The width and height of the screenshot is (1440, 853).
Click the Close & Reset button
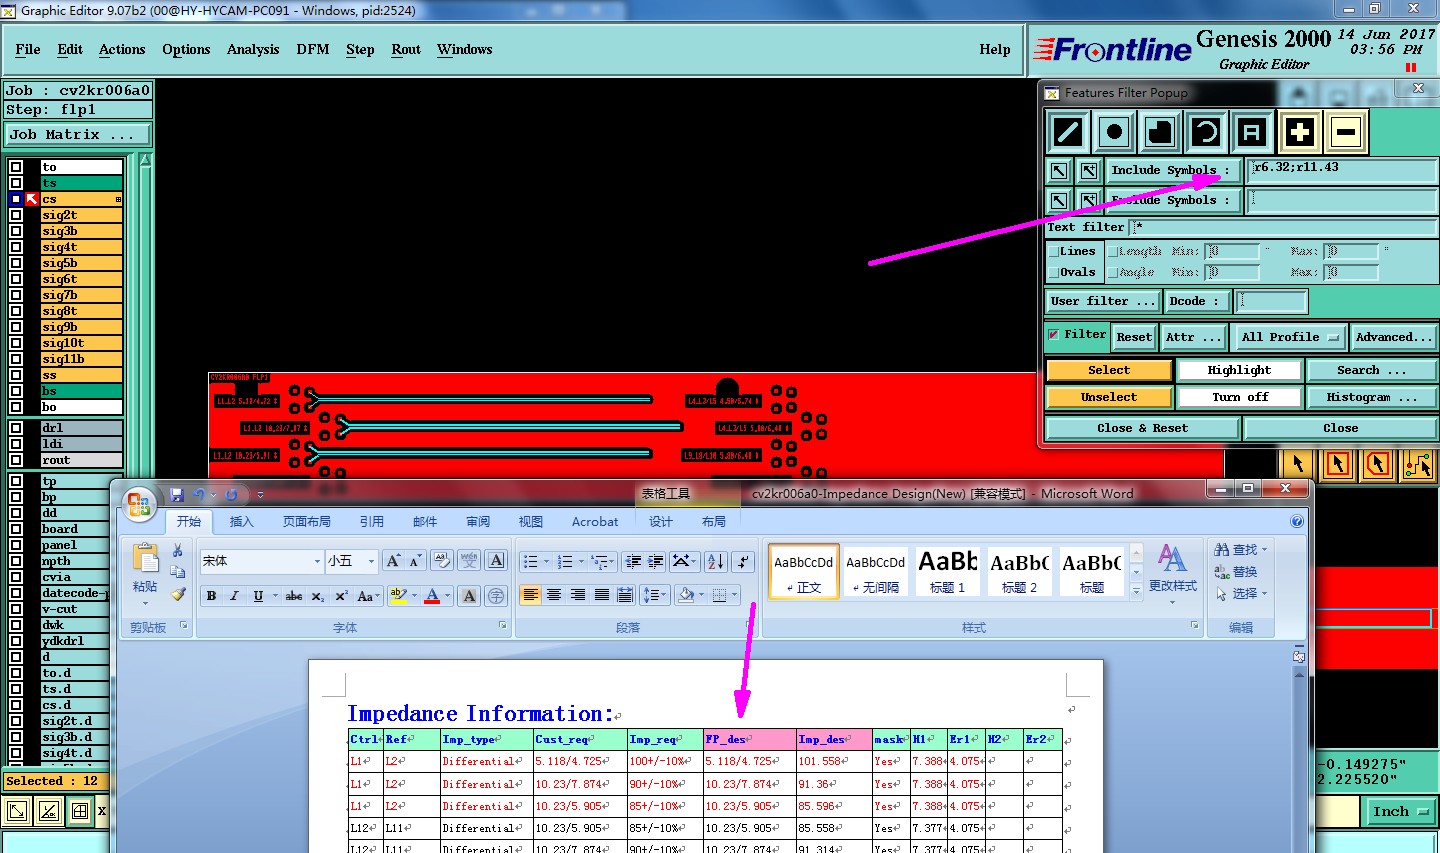(1143, 428)
